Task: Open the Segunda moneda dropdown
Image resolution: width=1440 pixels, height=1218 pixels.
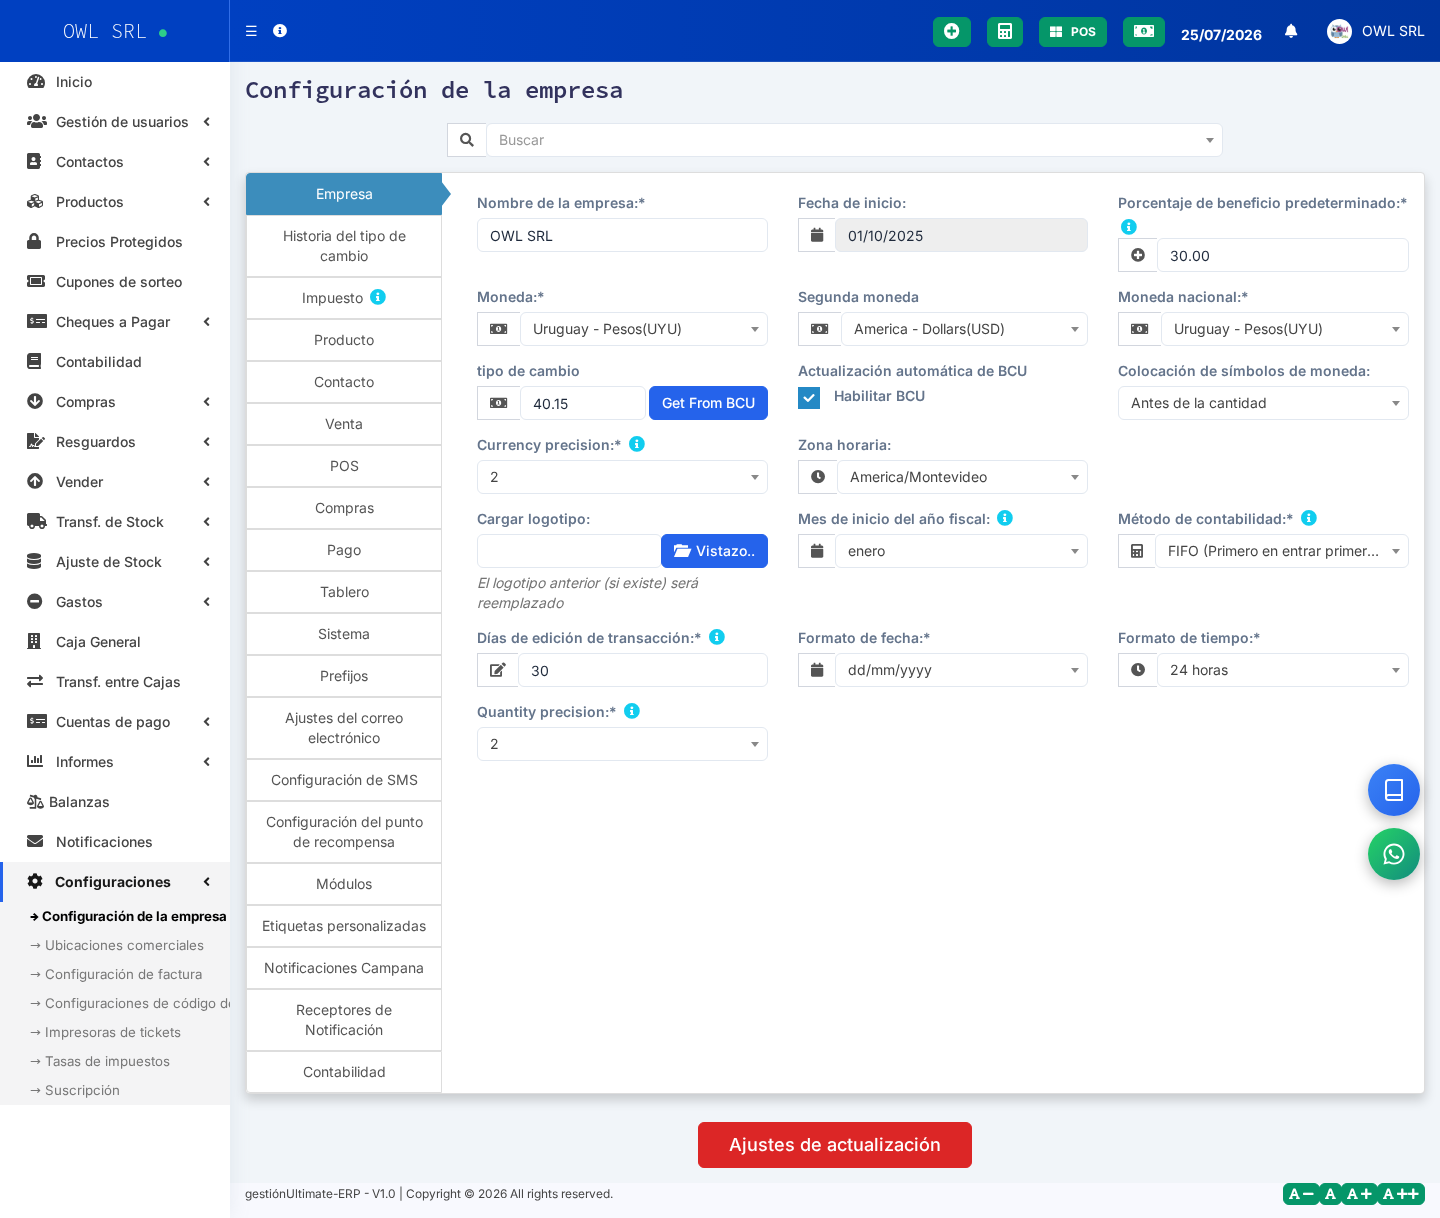Action: (x=964, y=329)
